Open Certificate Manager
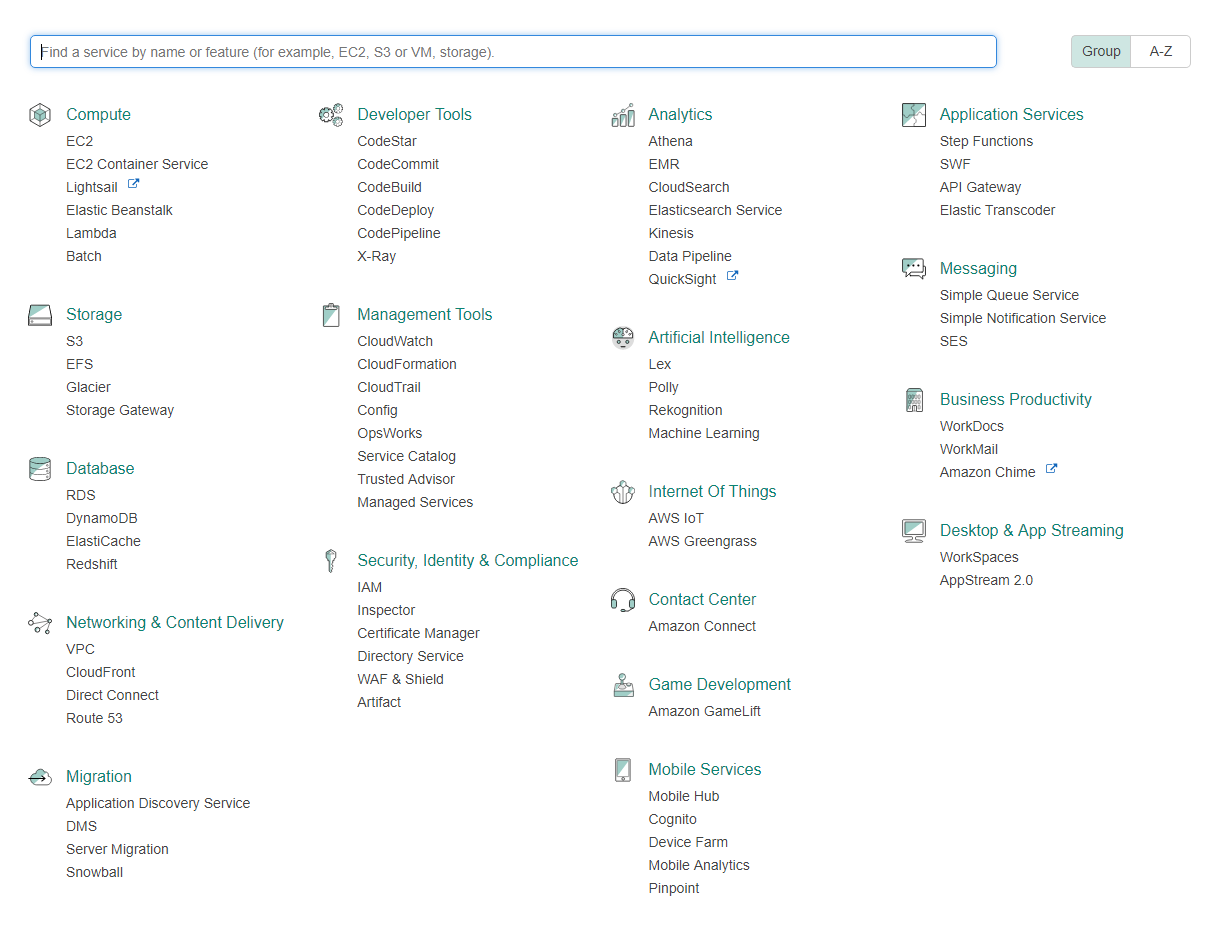The image size is (1223, 928). (x=418, y=634)
